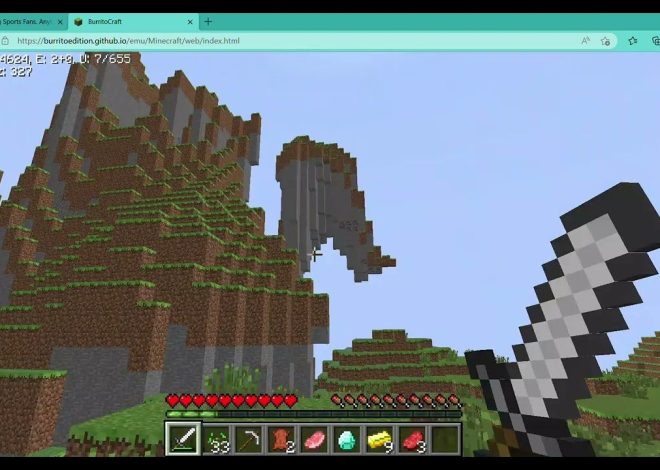The width and height of the screenshot is (660, 470).
Task: Click the green experience bar
Action: (x=314, y=414)
